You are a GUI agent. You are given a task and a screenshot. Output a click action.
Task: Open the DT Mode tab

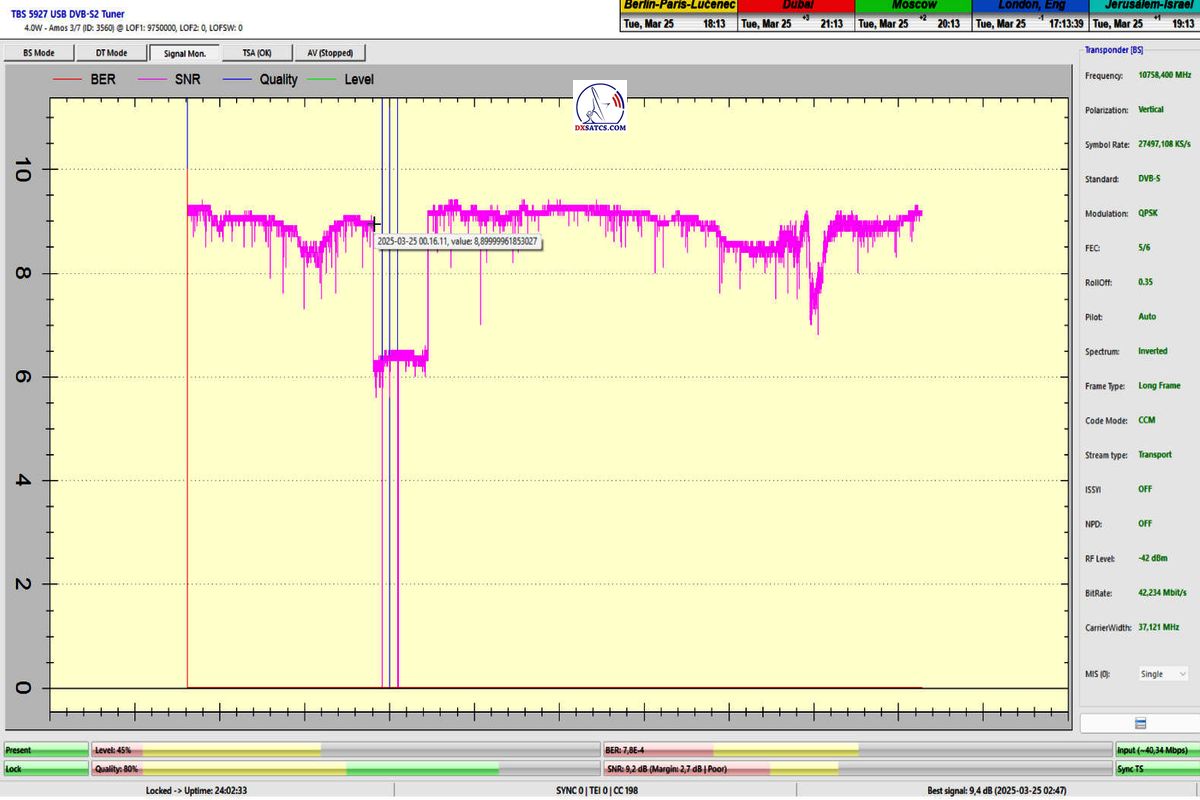(x=111, y=53)
